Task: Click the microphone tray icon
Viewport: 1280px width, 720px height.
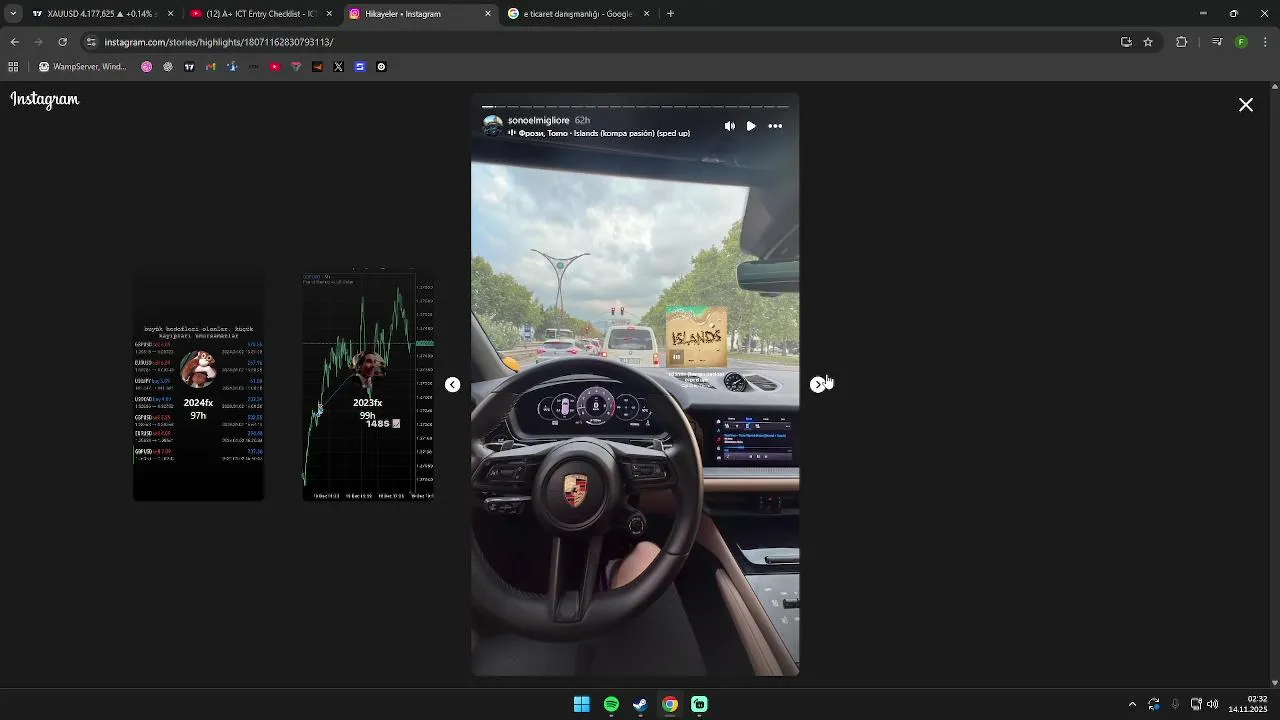Action: pos(1175,704)
